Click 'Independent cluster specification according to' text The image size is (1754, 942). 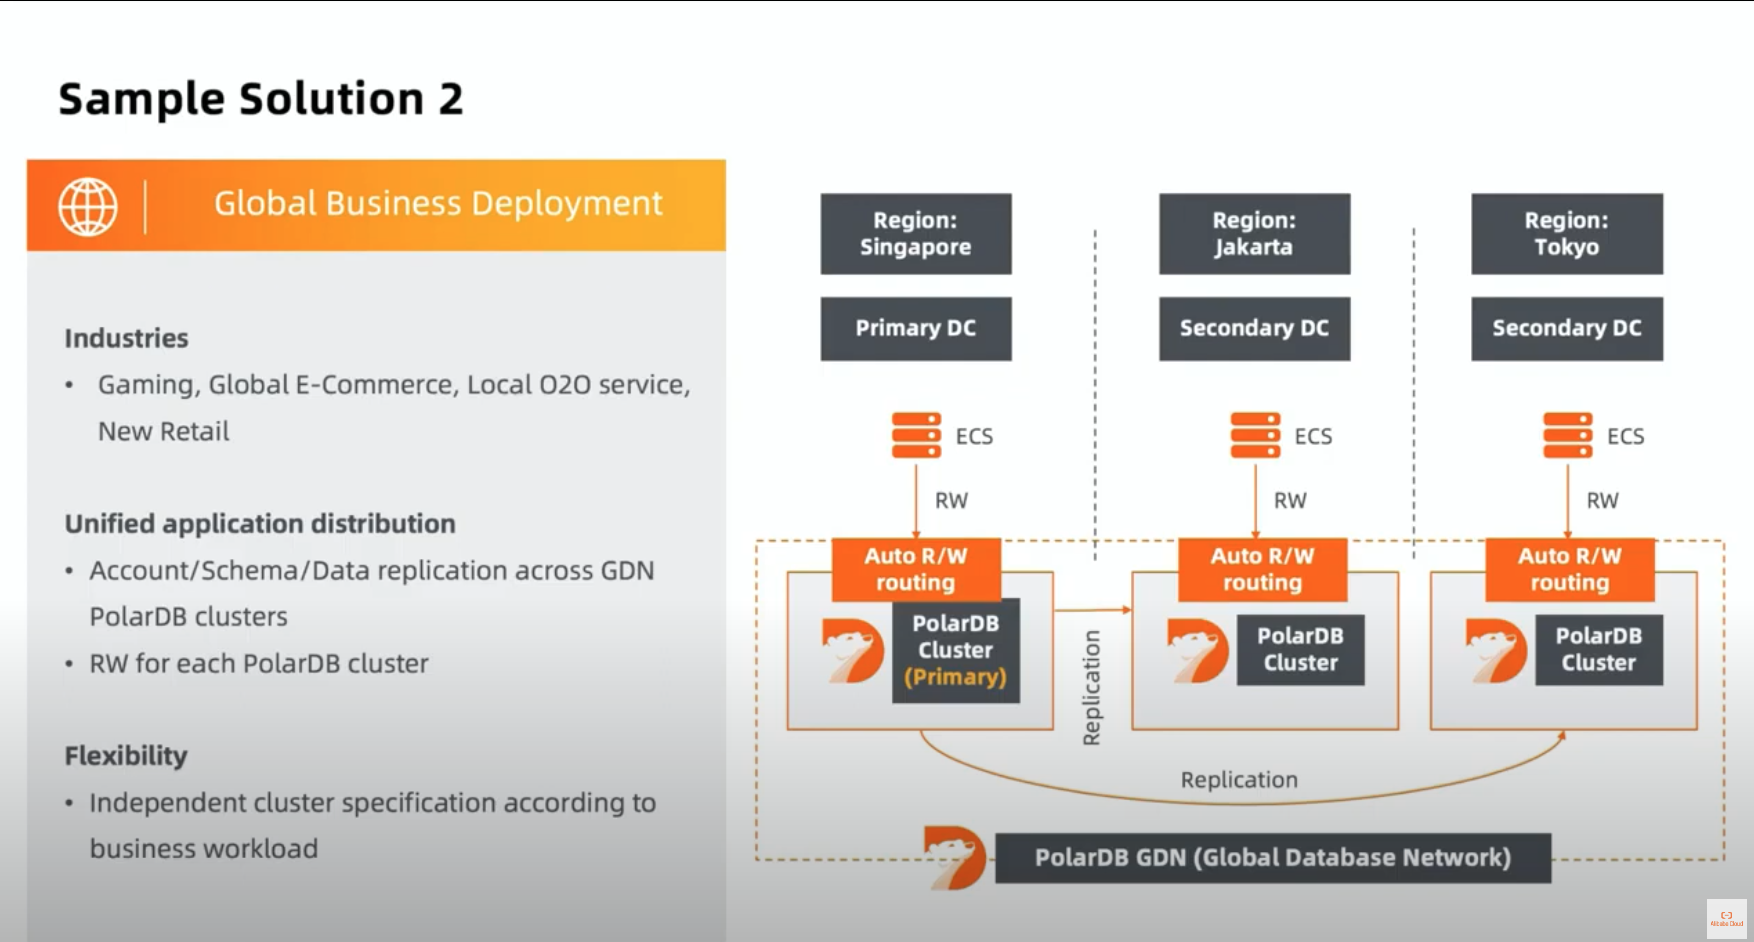click(373, 803)
